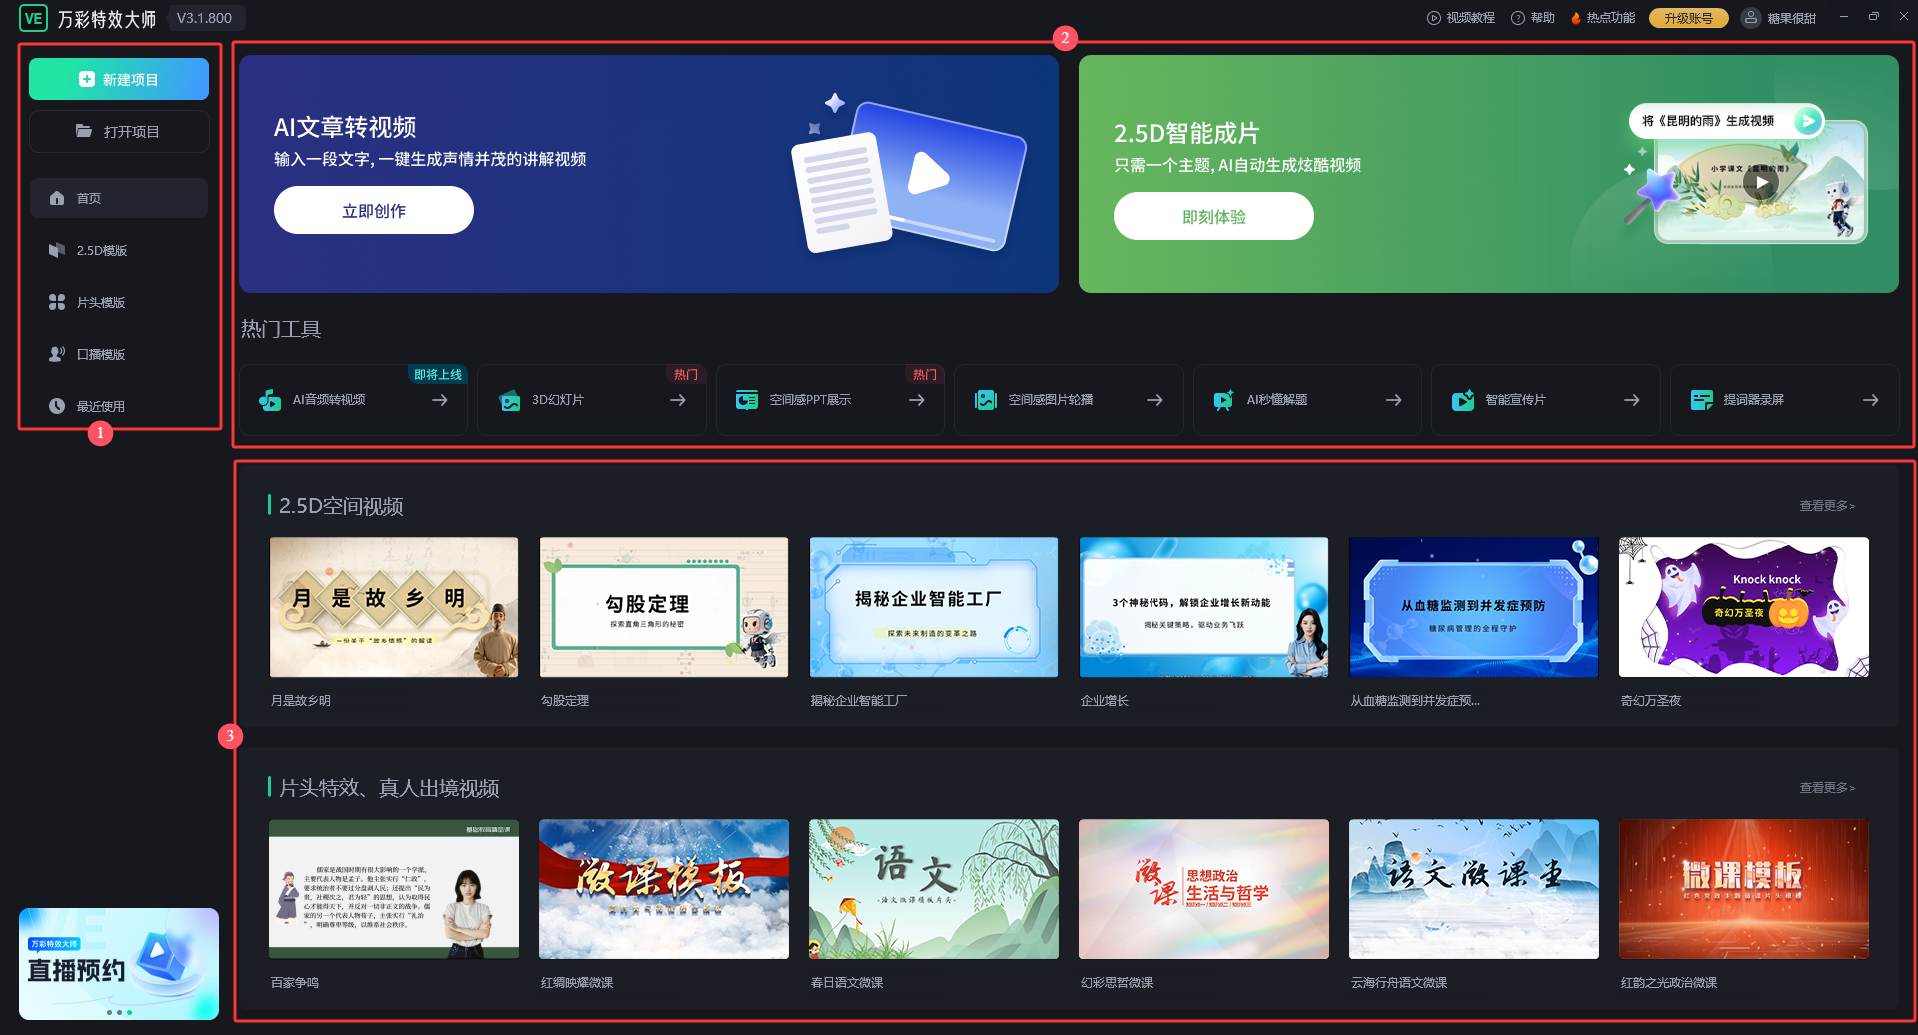Click the 升级账号 upgrade button
This screenshot has width=1918, height=1035.
click(1688, 18)
